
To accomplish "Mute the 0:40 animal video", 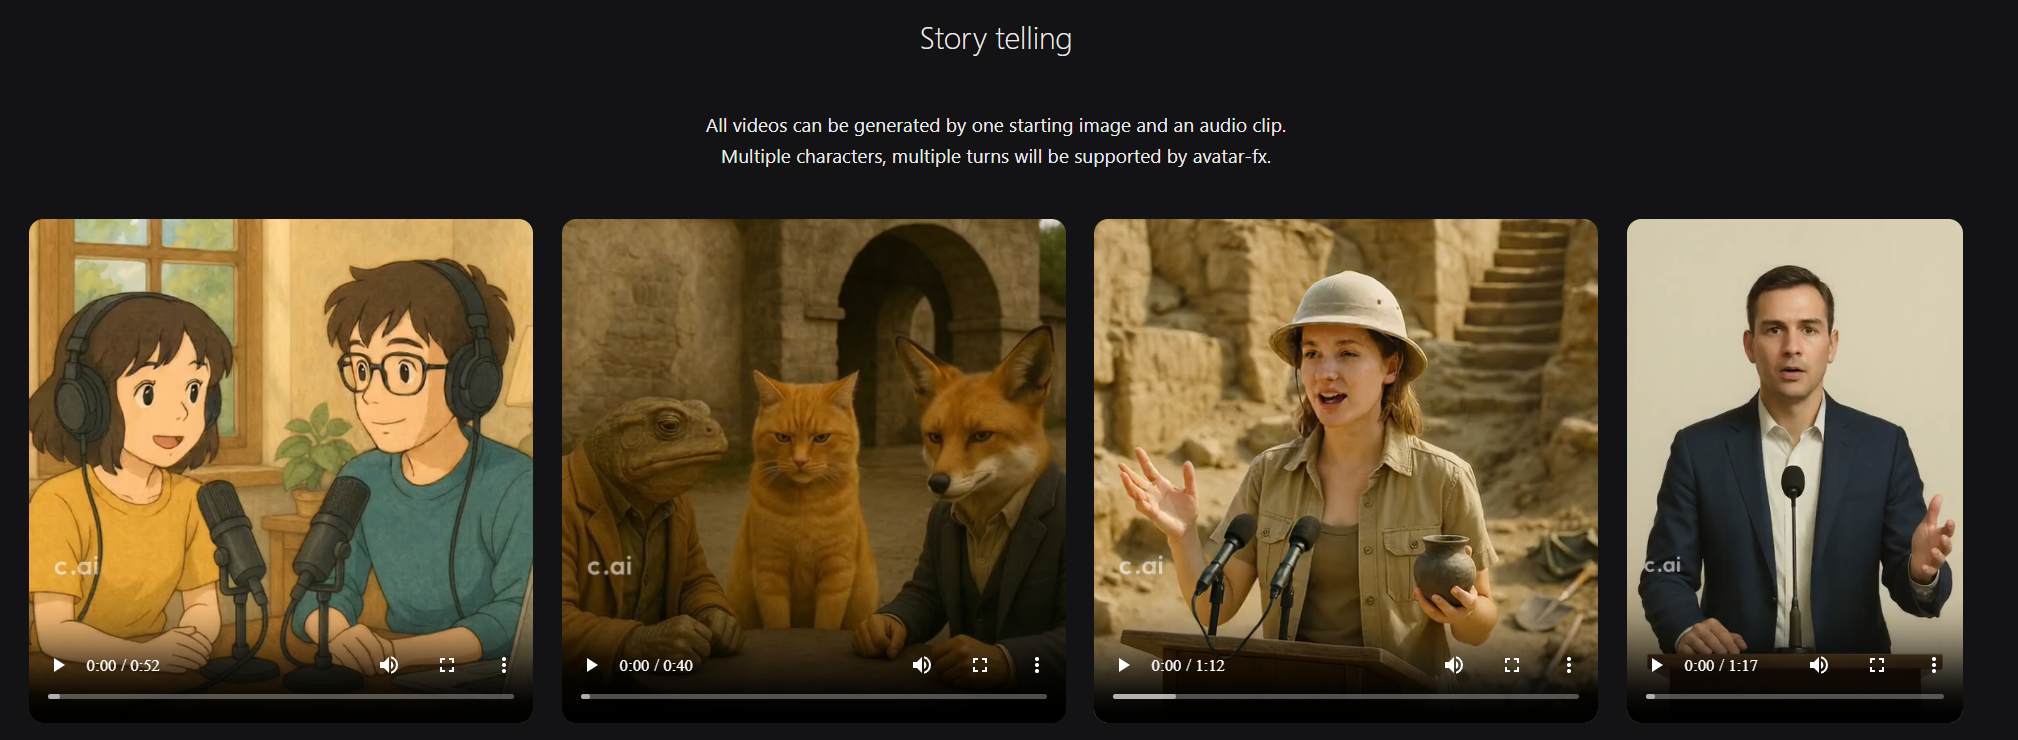I will 922,665.
